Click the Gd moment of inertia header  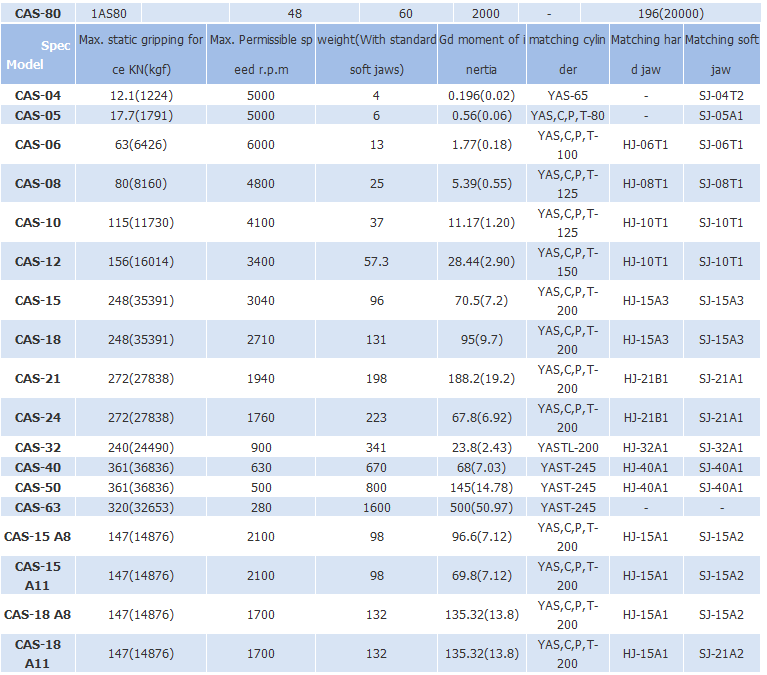(482, 54)
